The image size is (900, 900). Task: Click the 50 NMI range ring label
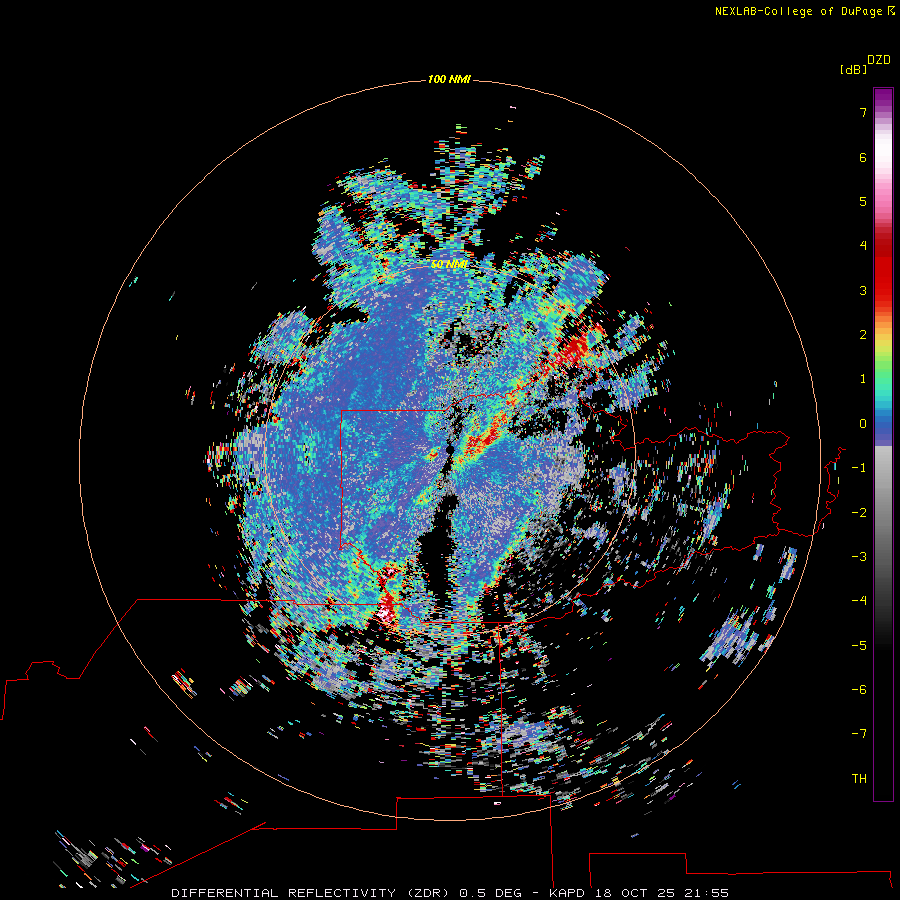pos(449,265)
